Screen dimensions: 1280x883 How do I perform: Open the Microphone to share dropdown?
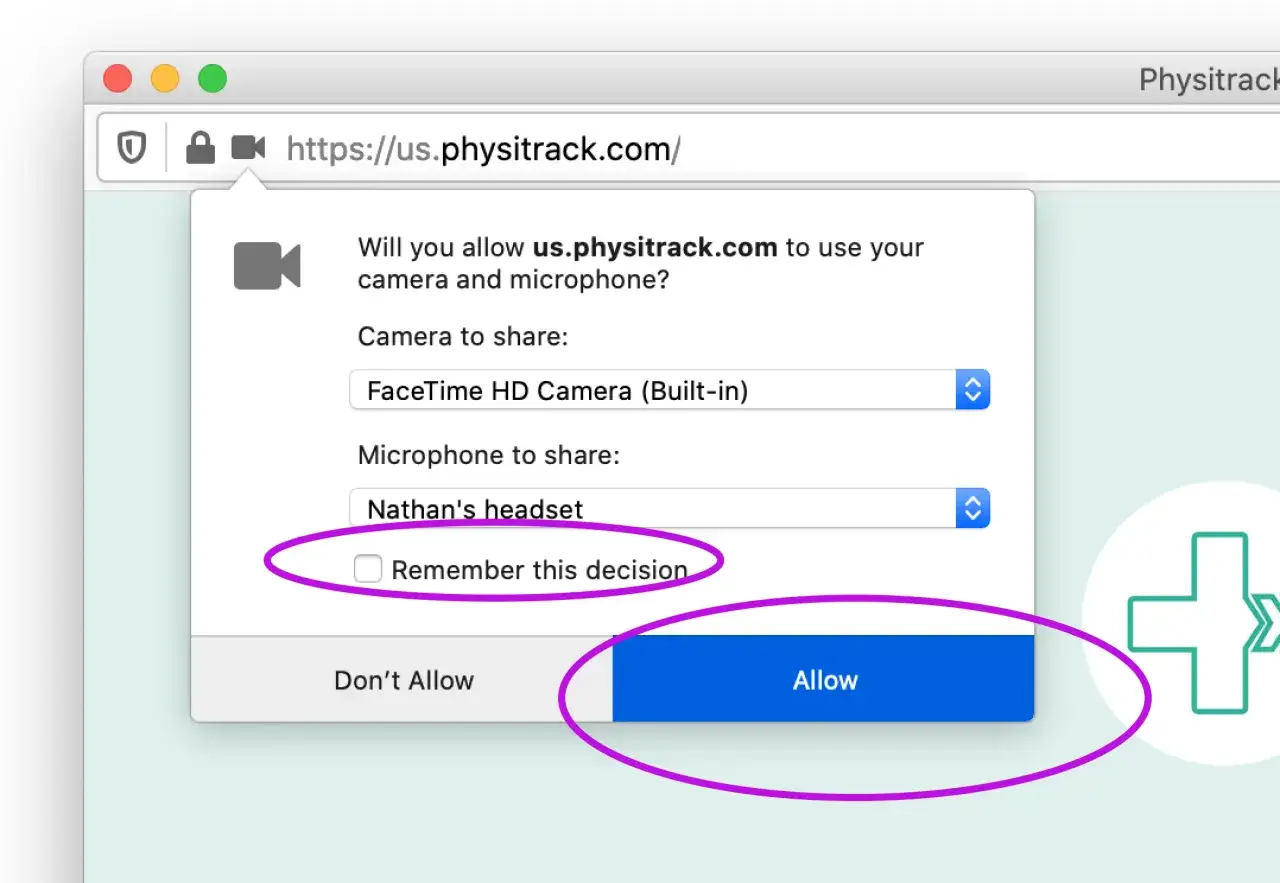(x=669, y=508)
